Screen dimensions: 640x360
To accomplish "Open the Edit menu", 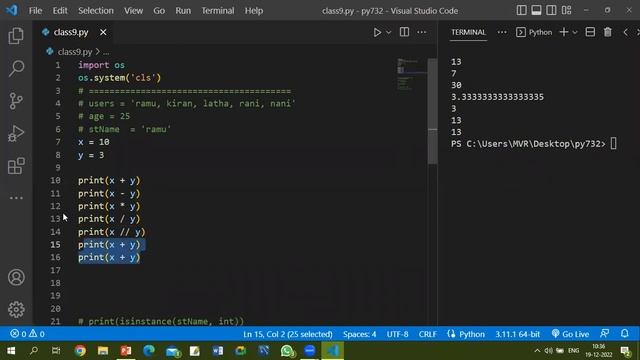I will coord(60,11).
